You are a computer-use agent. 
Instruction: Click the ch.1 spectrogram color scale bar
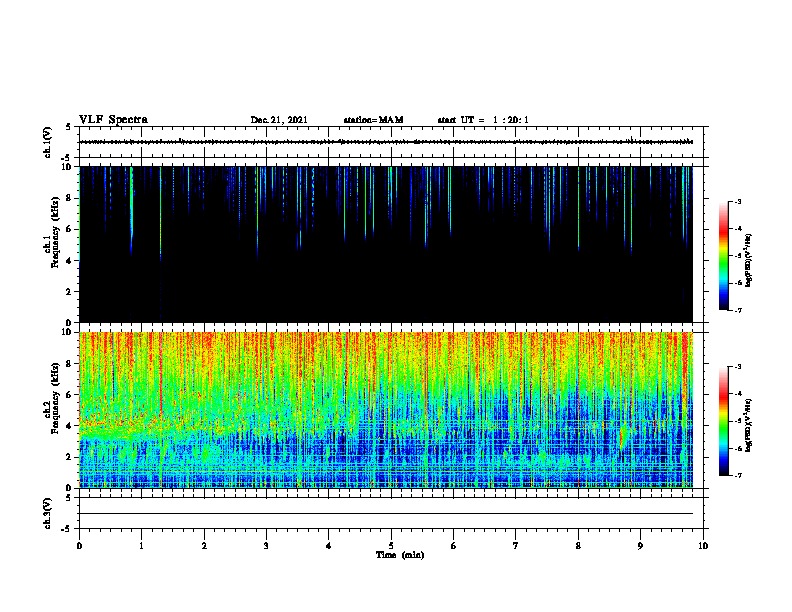pos(723,256)
